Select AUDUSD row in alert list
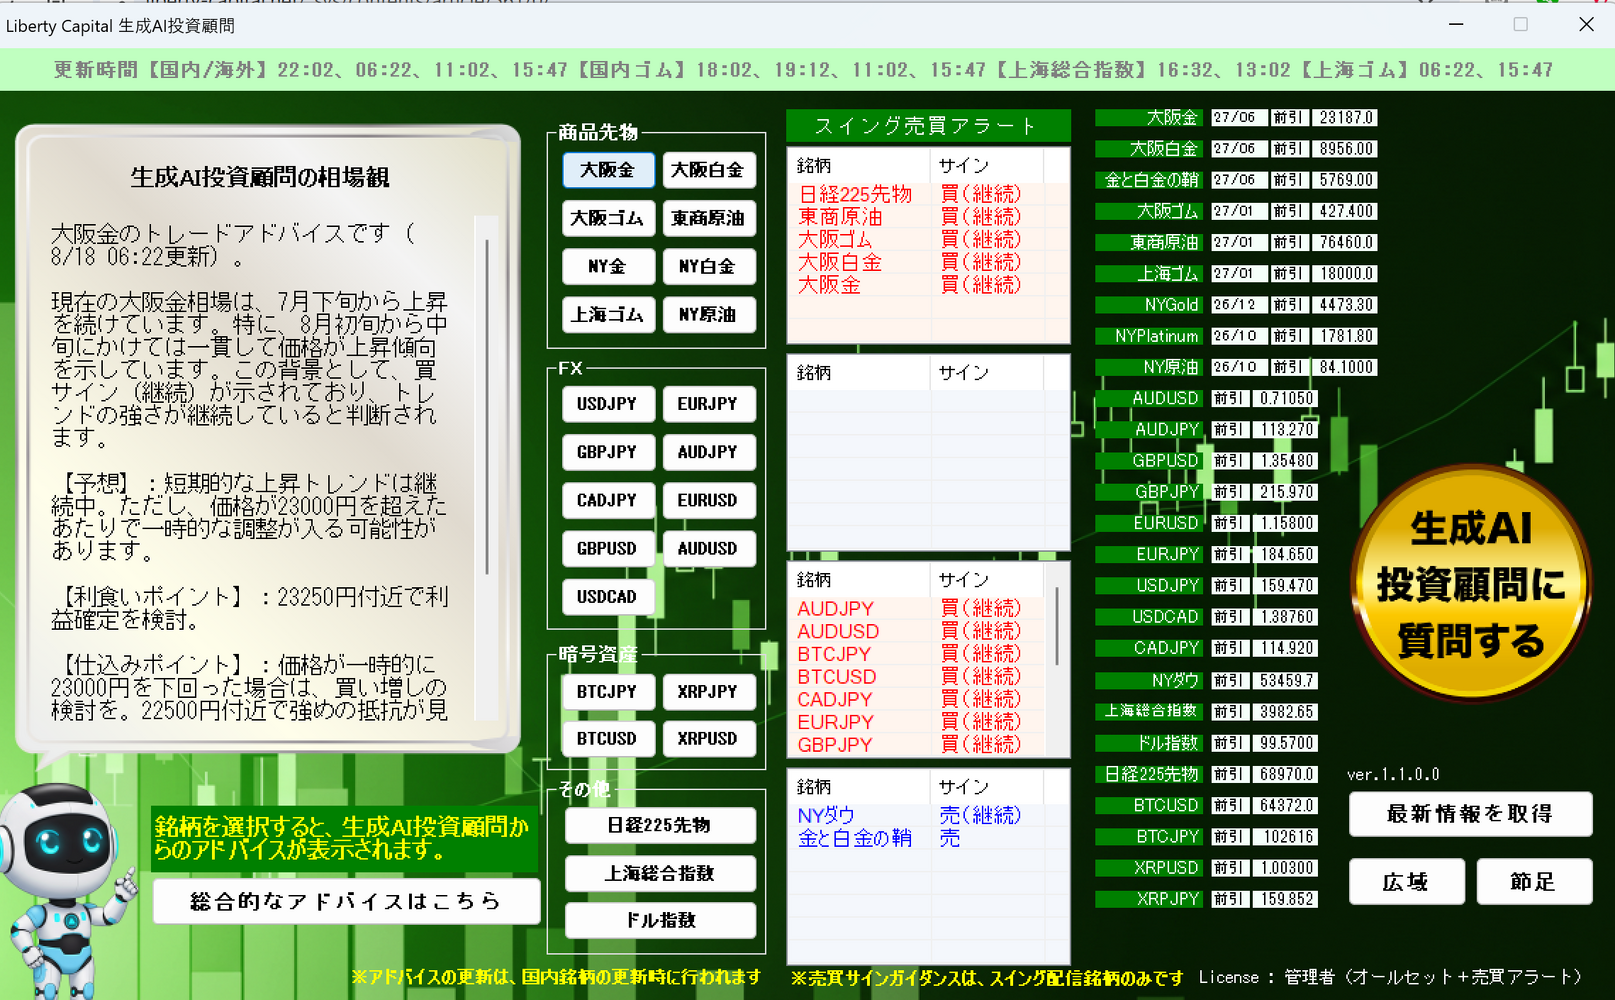The height and width of the screenshot is (1000, 1615). [x=918, y=631]
